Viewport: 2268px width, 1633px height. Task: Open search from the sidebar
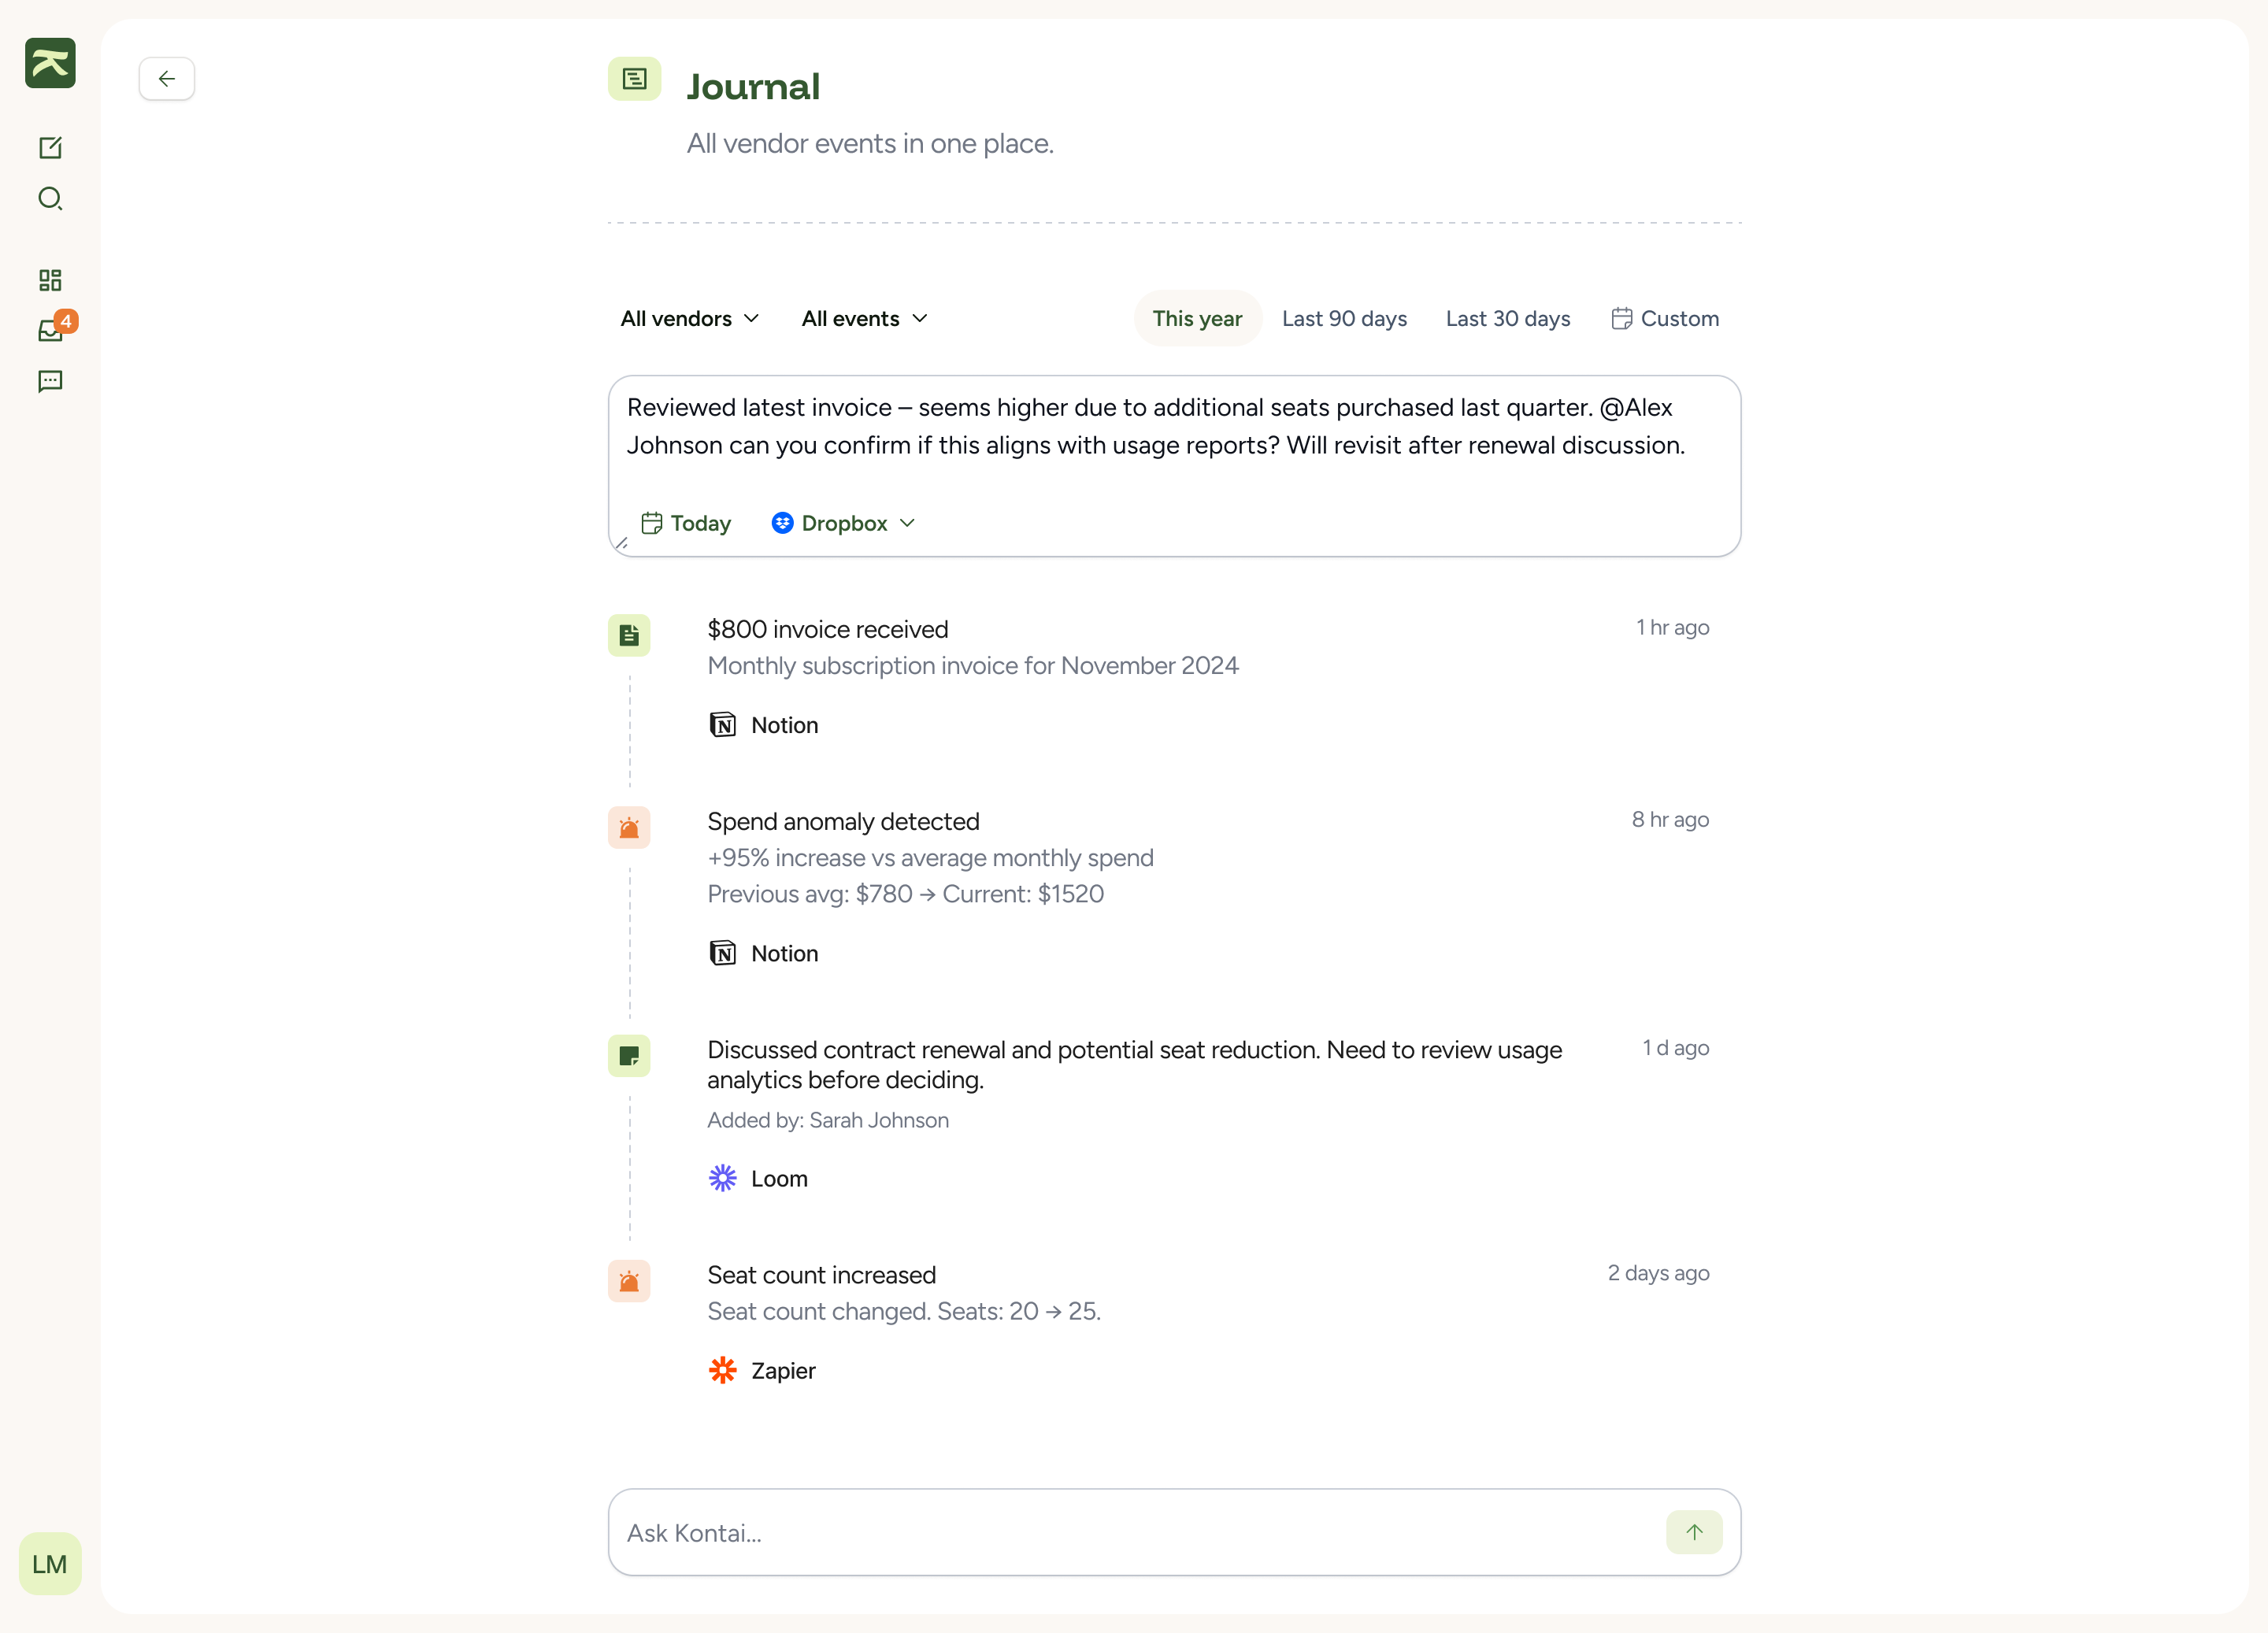point(50,198)
